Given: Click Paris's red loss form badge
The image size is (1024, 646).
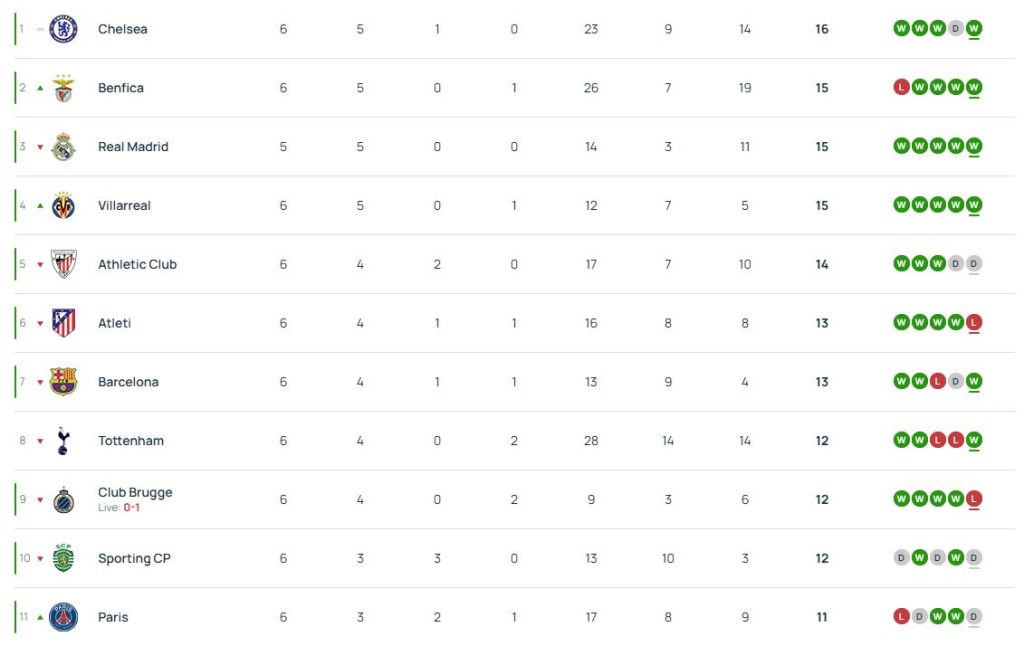Looking at the screenshot, I should (901, 617).
